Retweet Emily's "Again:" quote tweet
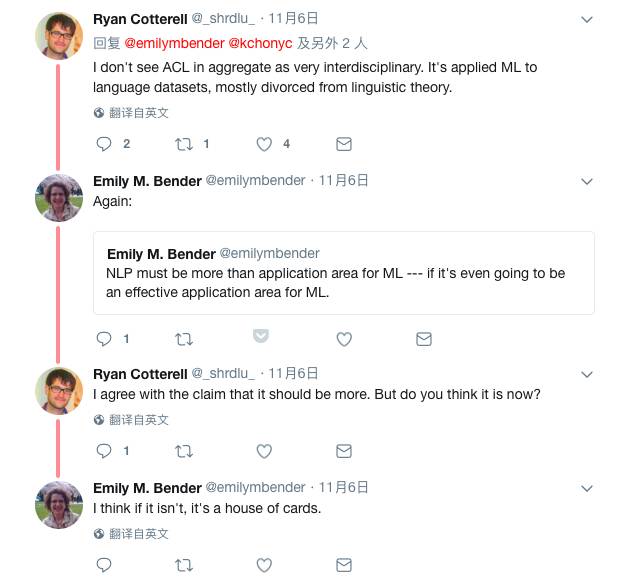 tap(184, 339)
